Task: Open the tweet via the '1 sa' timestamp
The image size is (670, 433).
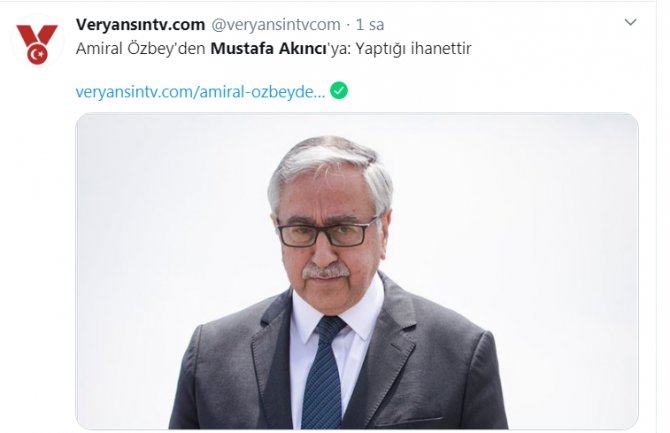Action: pyautogui.click(x=370, y=25)
